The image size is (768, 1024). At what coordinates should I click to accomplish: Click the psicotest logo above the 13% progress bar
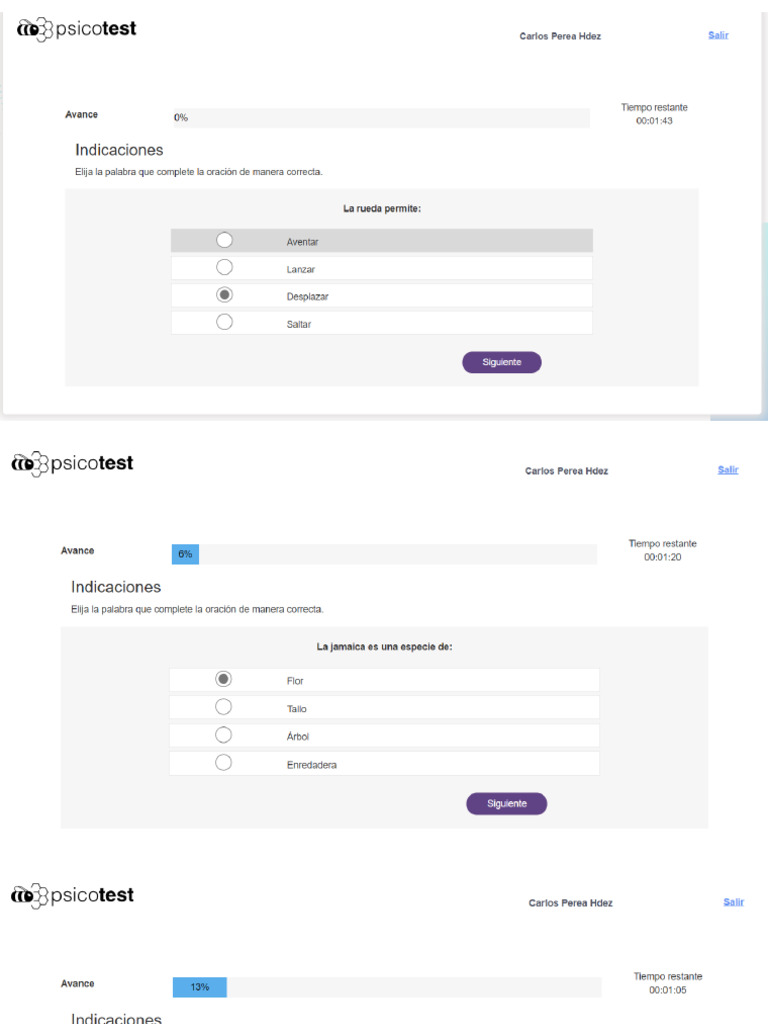[72, 895]
